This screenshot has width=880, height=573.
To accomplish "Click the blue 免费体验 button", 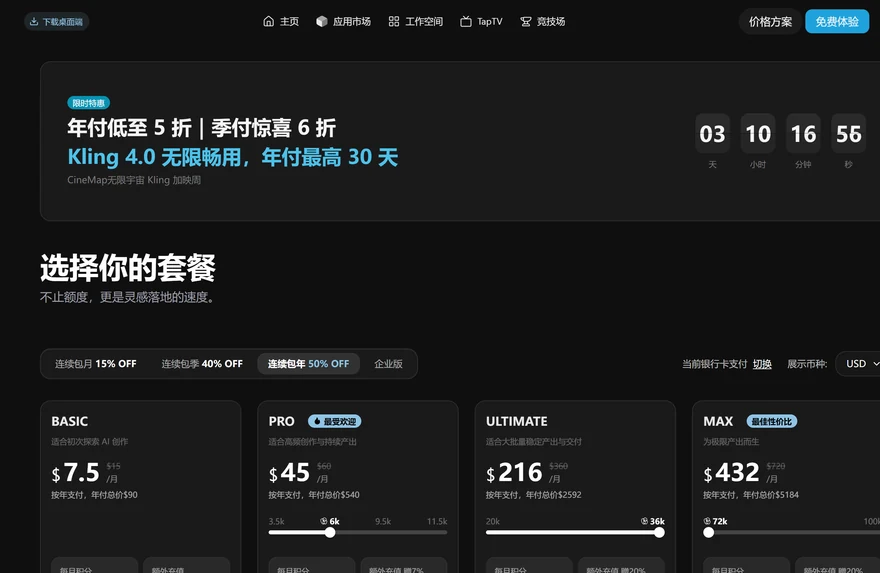I will (x=837, y=21).
